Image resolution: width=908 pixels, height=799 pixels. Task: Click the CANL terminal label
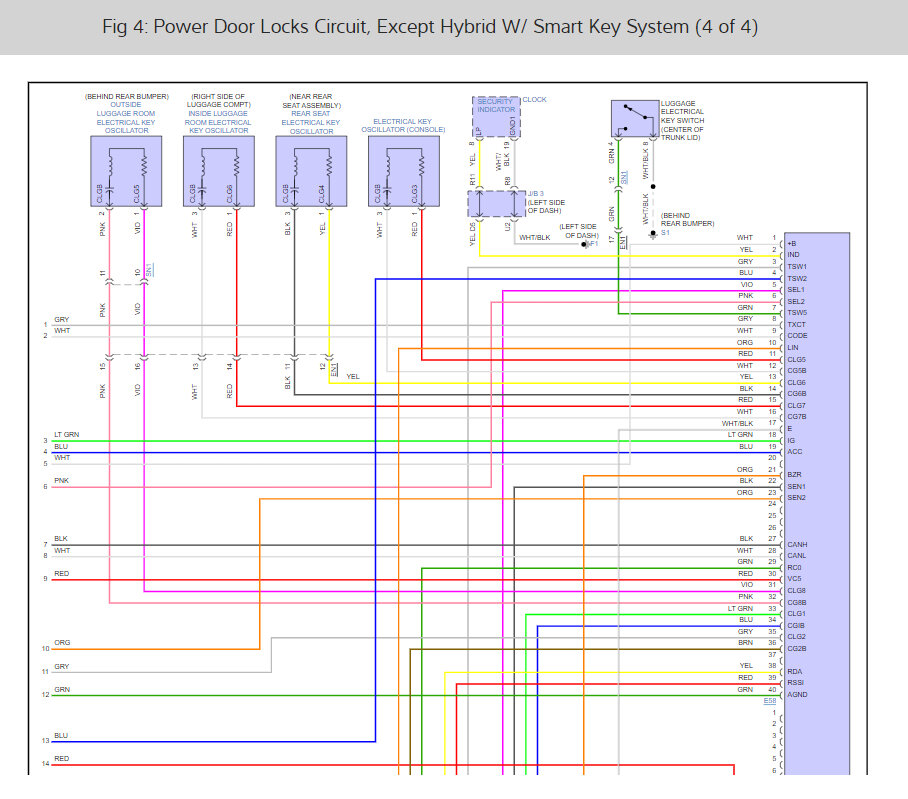(x=796, y=556)
